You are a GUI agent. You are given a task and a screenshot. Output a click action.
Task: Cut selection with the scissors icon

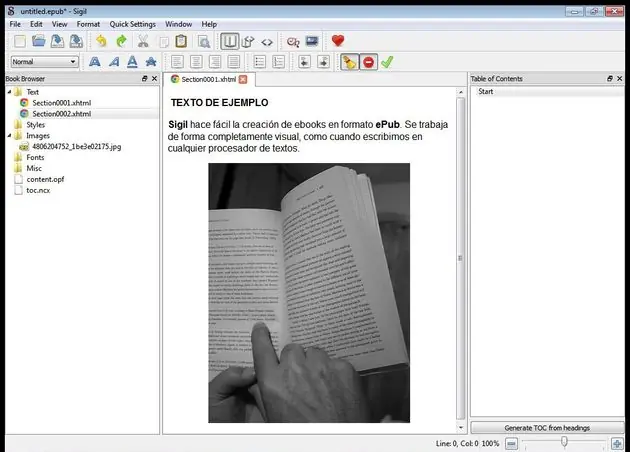[x=143, y=41]
